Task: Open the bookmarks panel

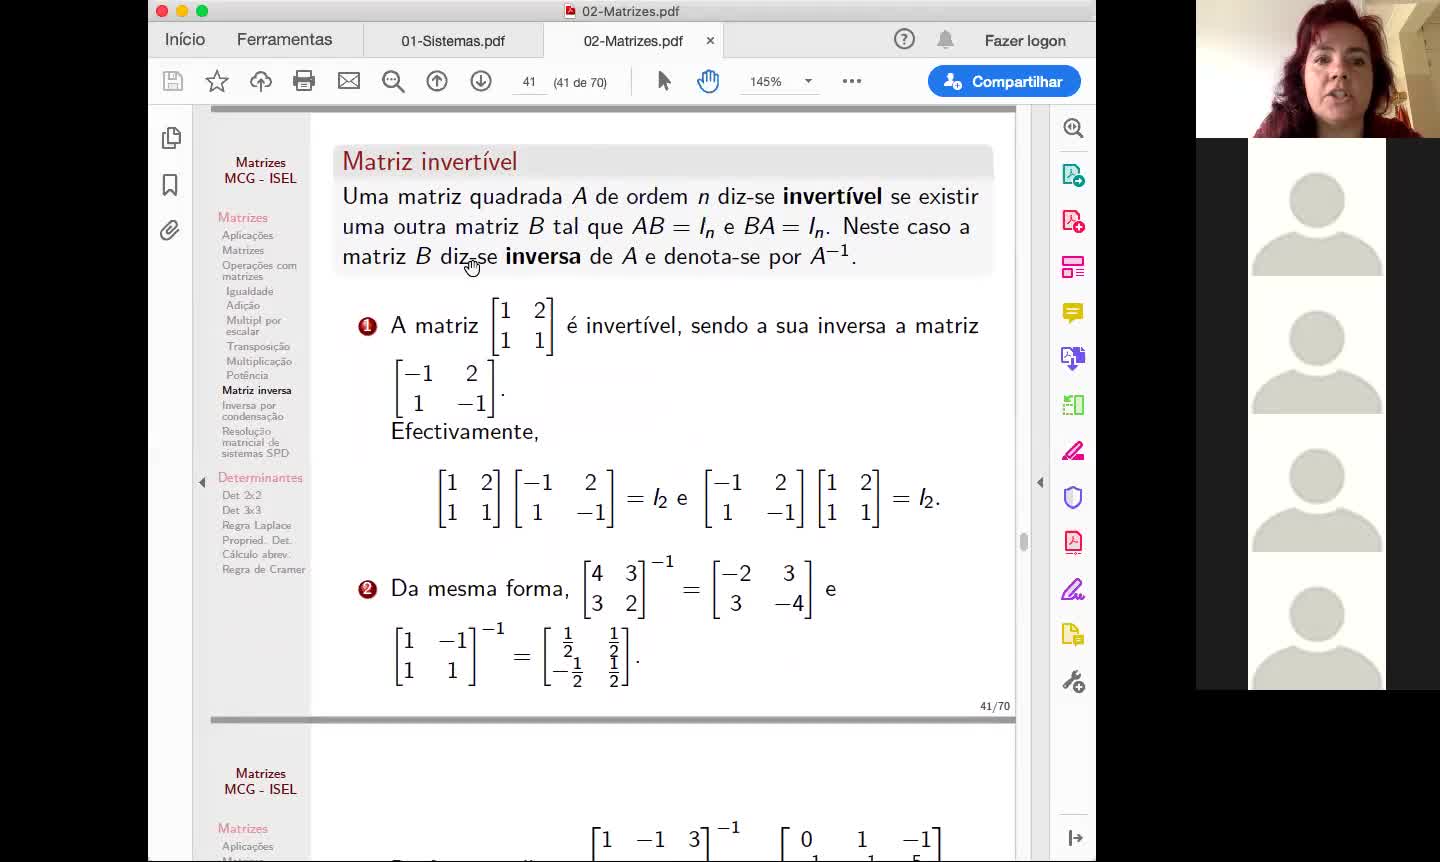Action: (170, 185)
